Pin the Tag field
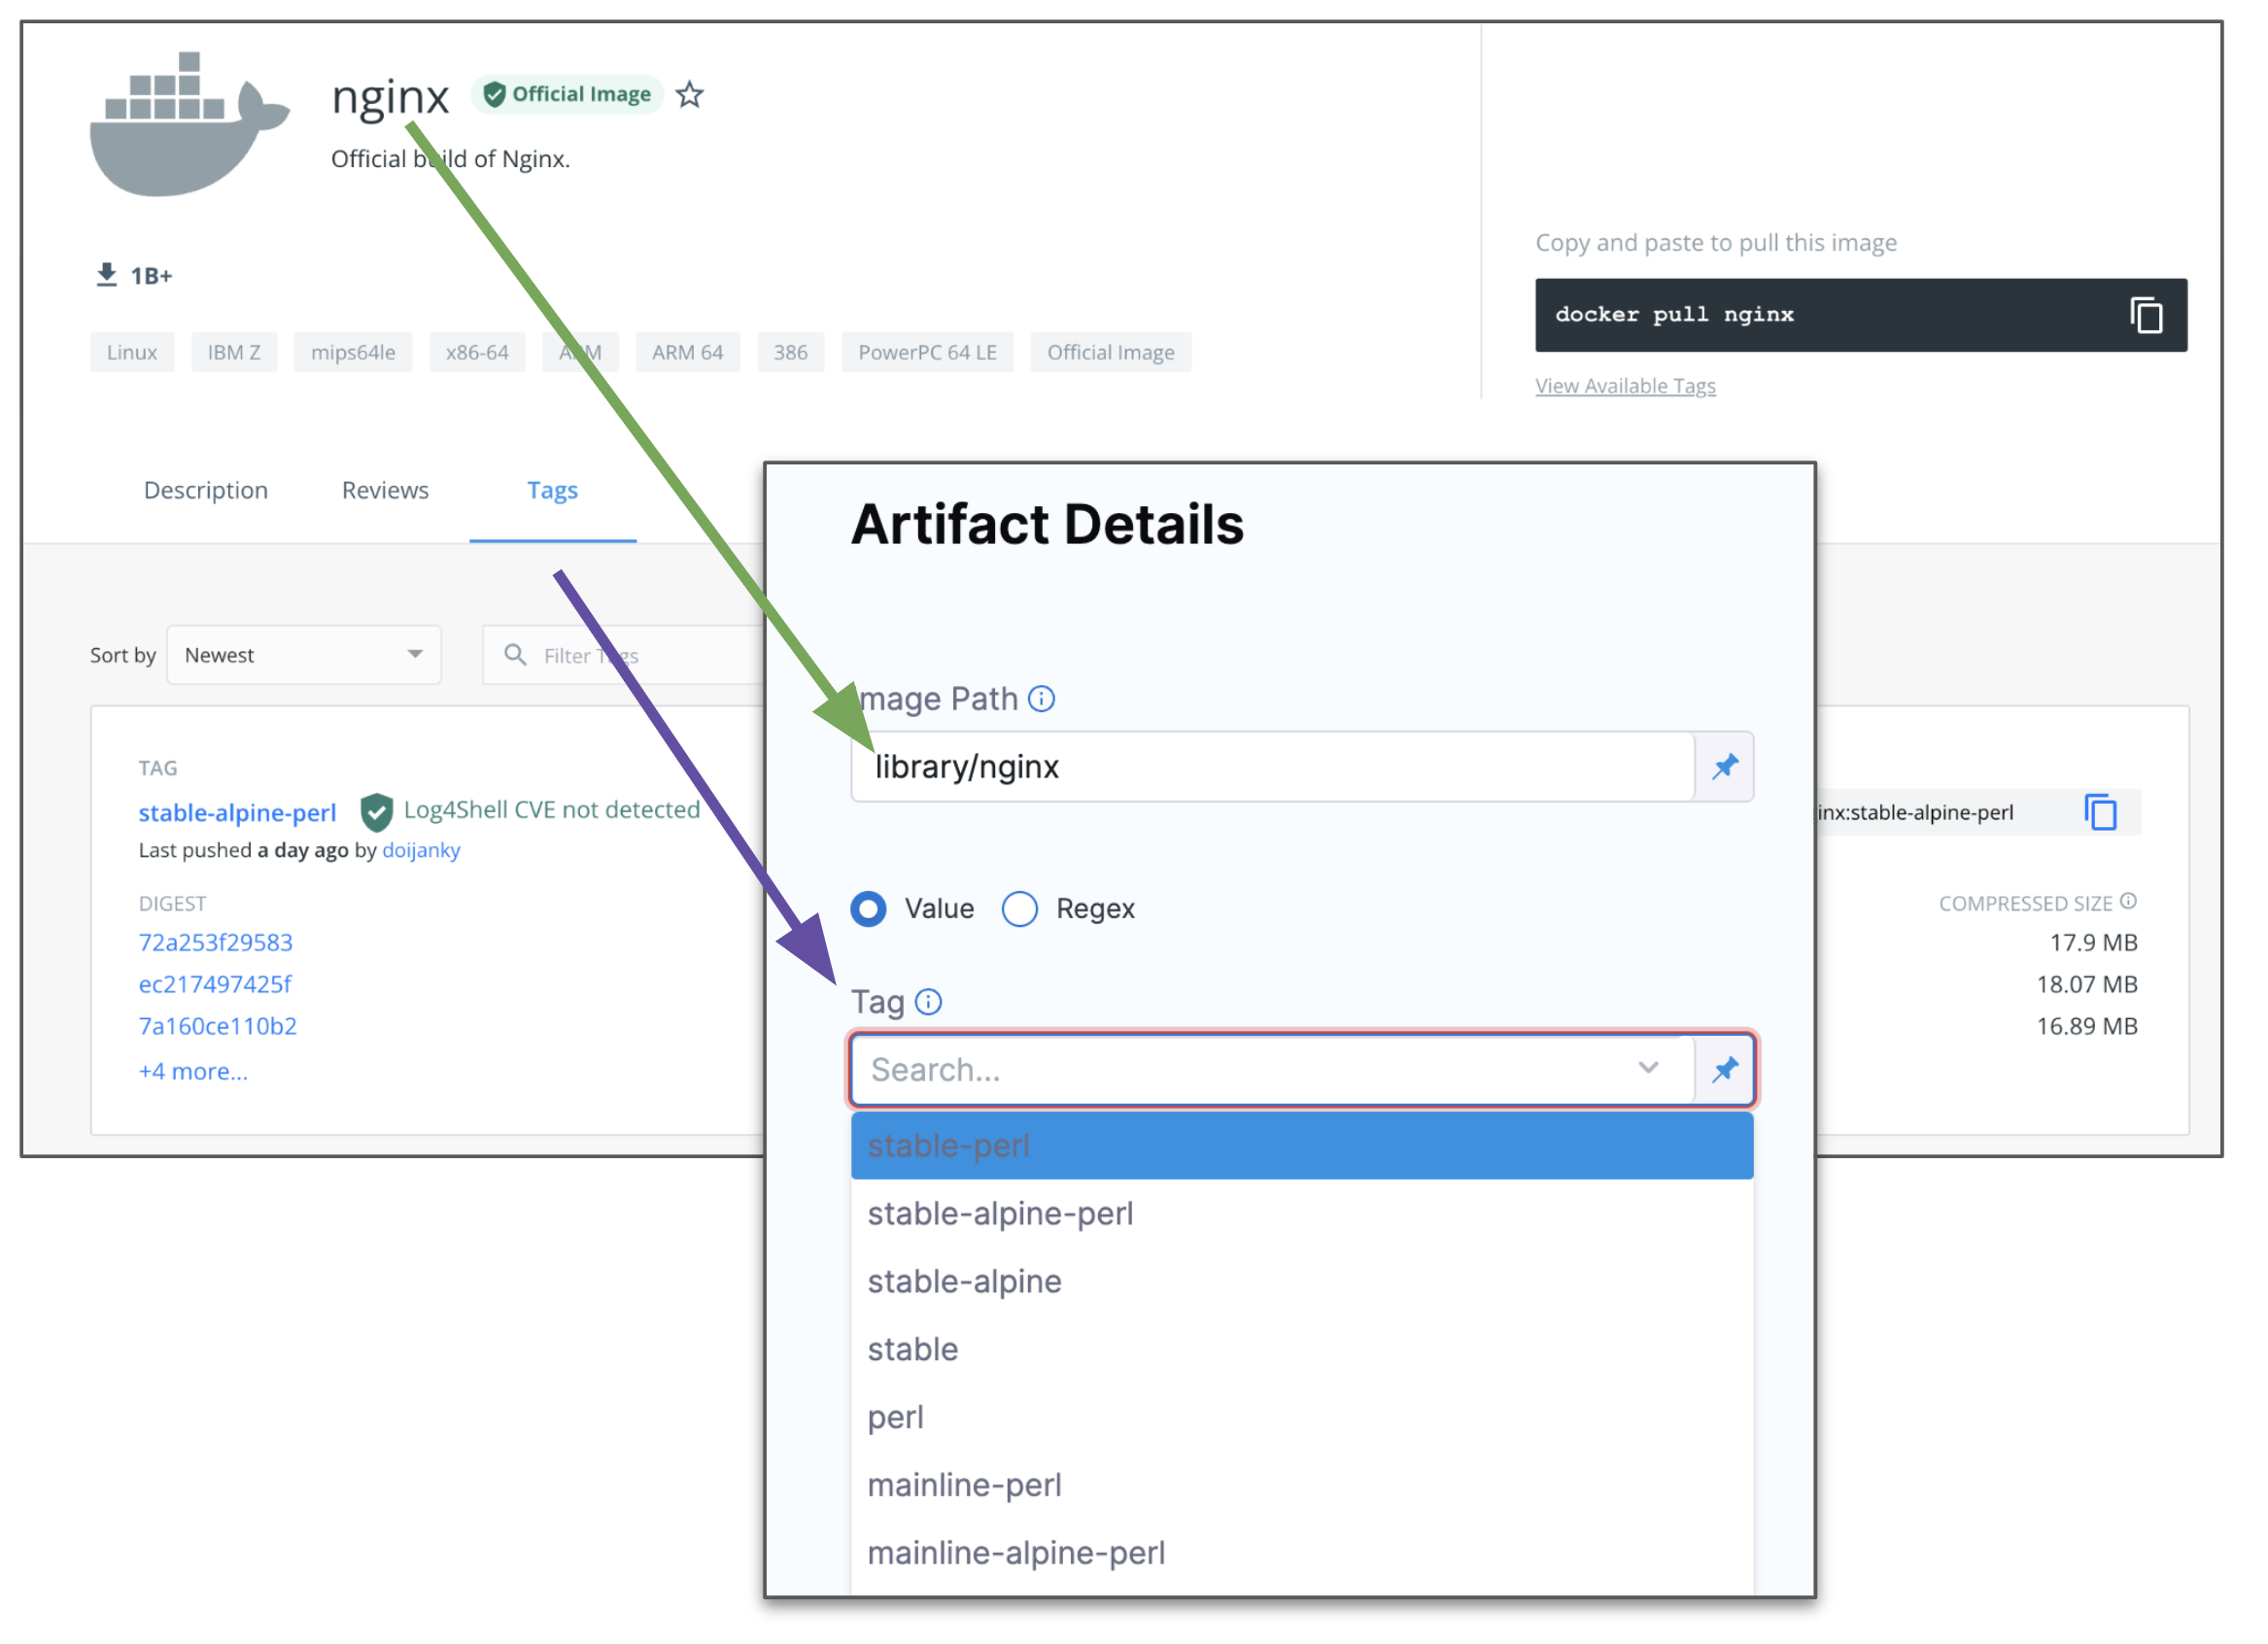2268x1644 pixels. point(1725,1070)
